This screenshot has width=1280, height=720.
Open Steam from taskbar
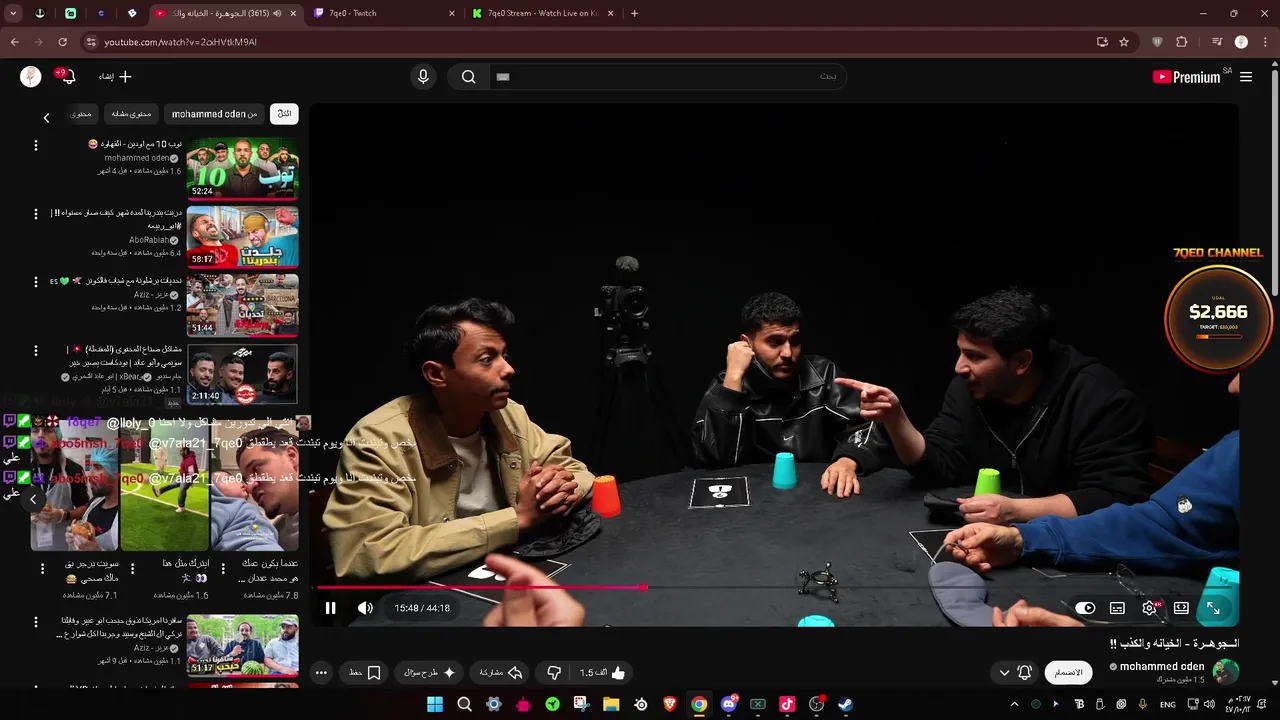pyautogui.click(x=845, y=704)
